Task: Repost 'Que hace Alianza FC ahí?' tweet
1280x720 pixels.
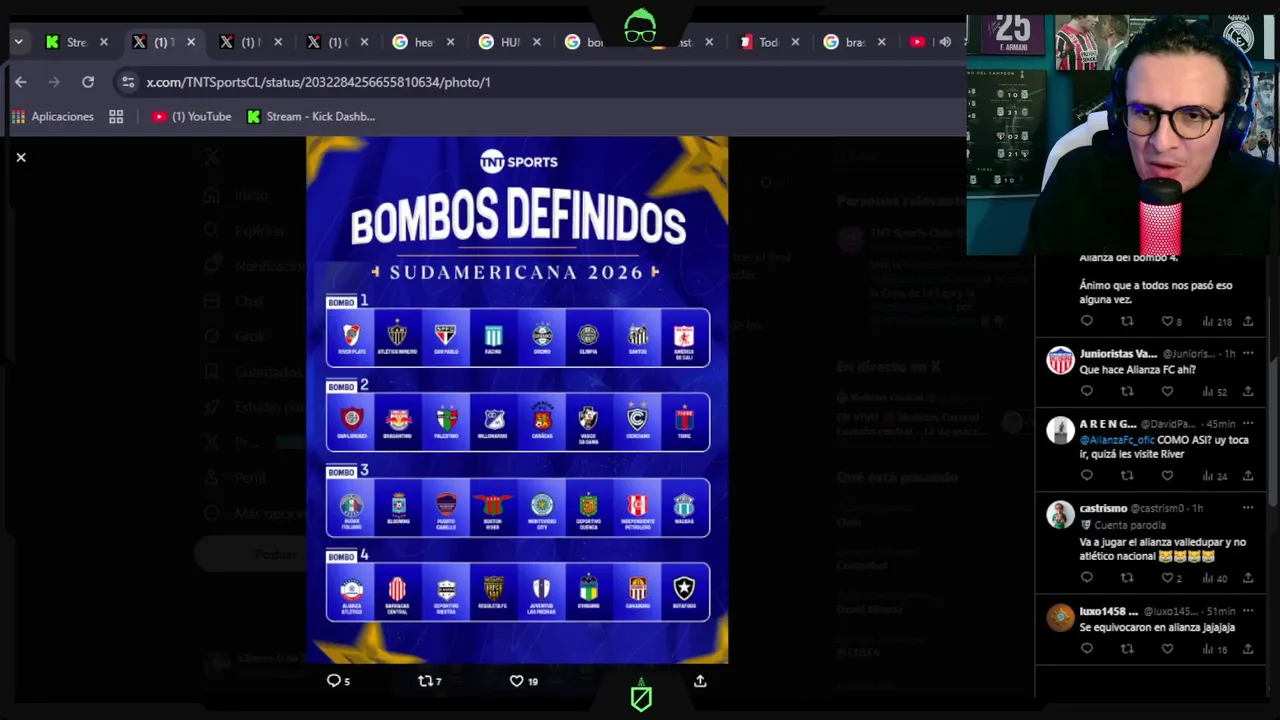Action: (x=1127, y=391)
